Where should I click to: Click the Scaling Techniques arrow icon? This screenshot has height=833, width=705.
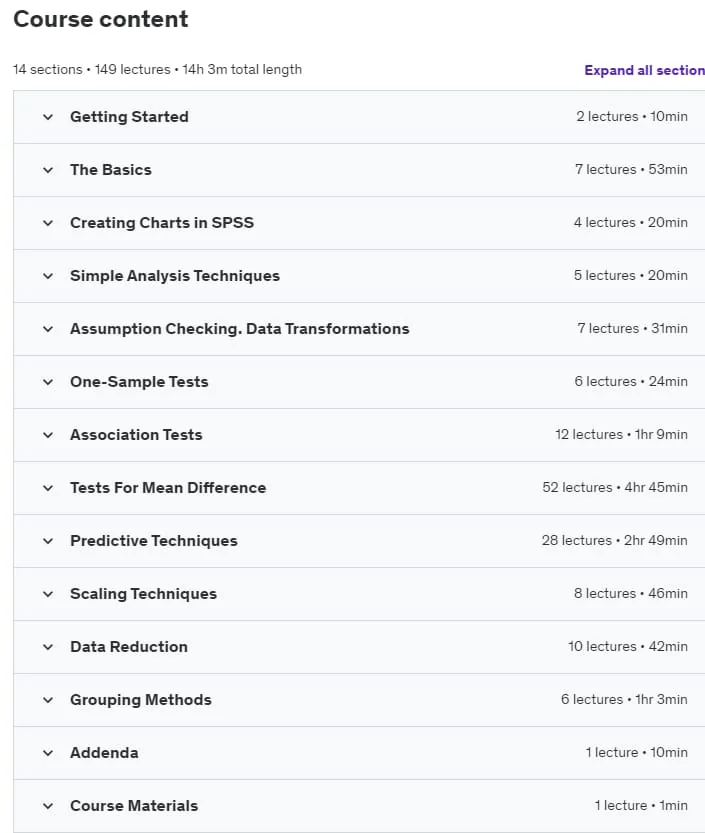tap(48, 594)
